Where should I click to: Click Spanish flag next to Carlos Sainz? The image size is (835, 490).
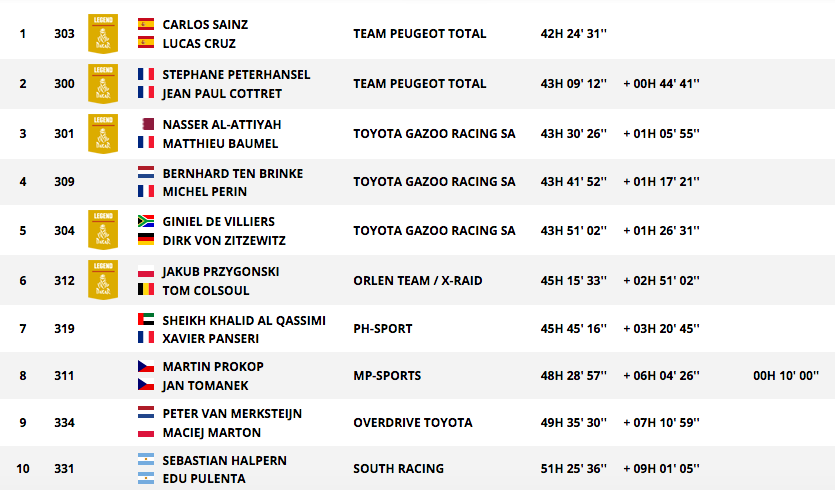pos(146,24)
